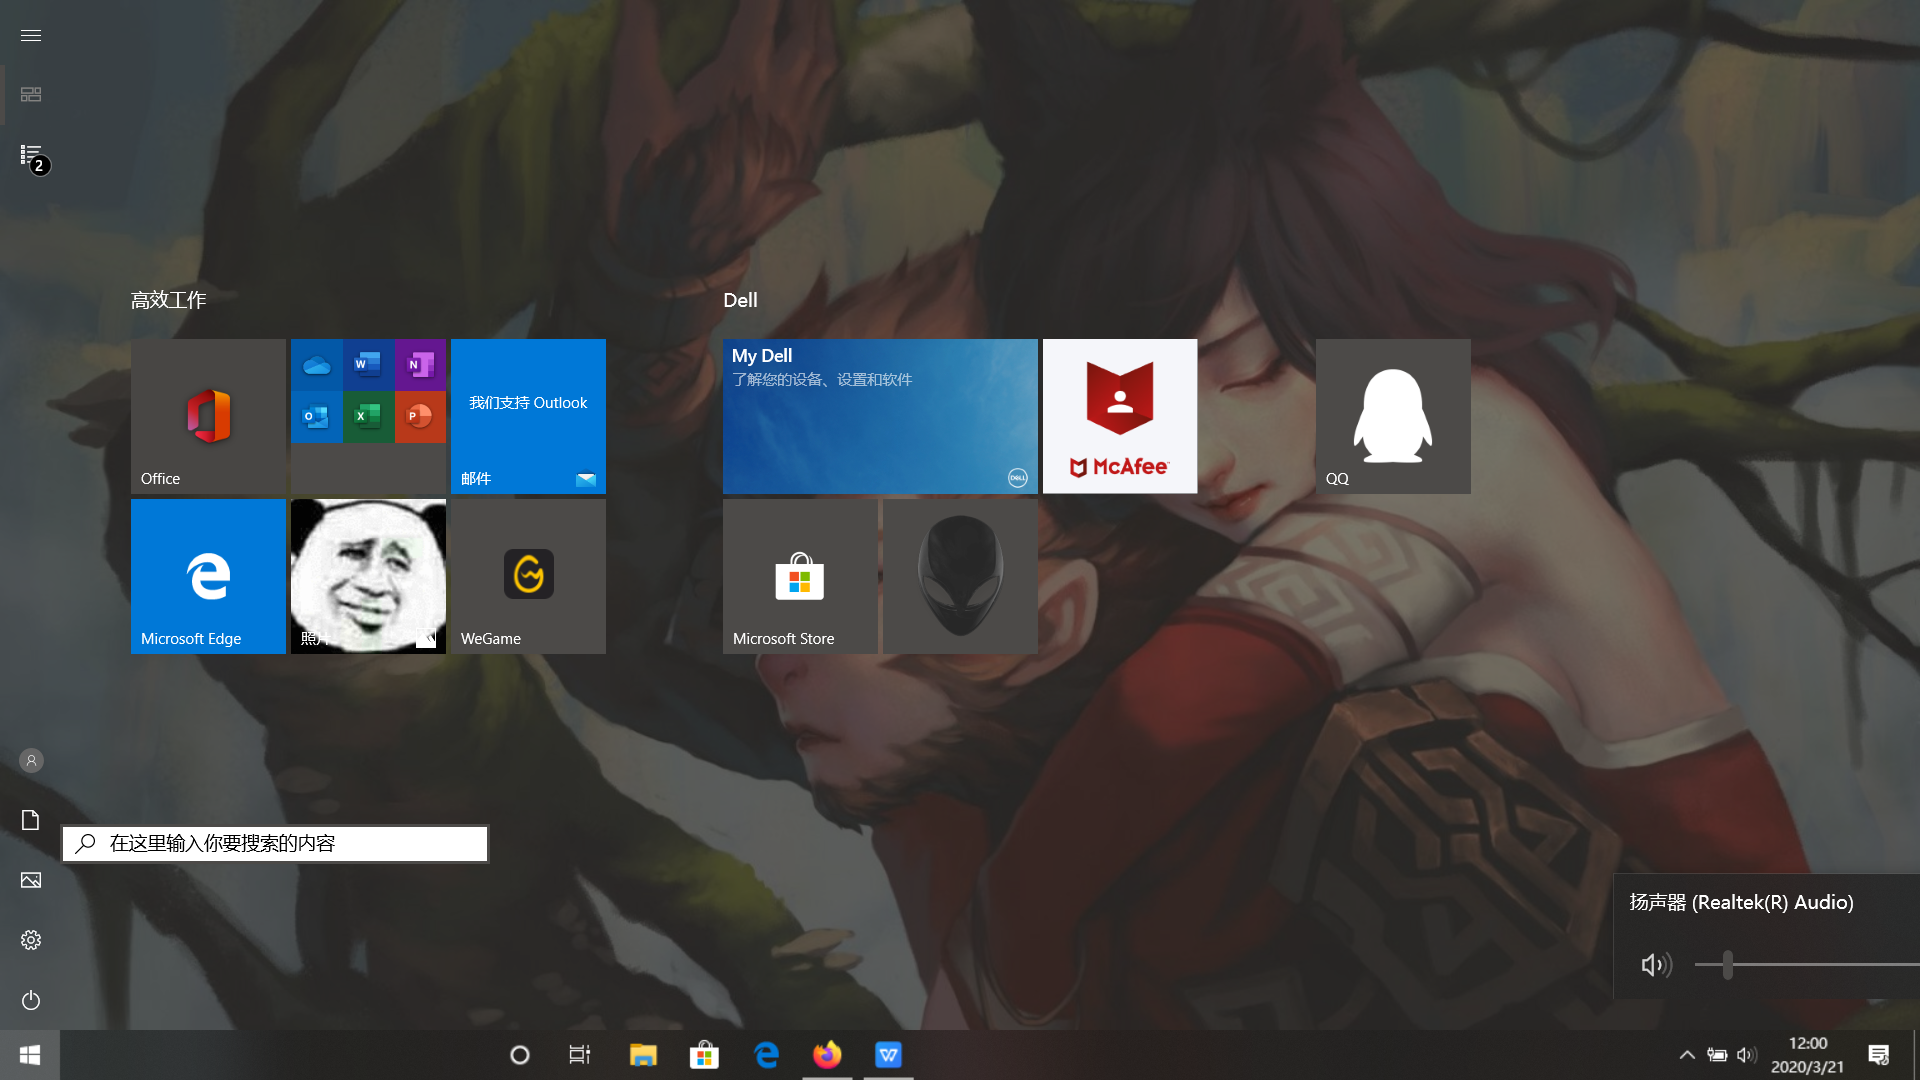This screenshot has width=1920, height=1080.
Task: Launch Word from the Office apps tile
Action: tap(368, 365)
